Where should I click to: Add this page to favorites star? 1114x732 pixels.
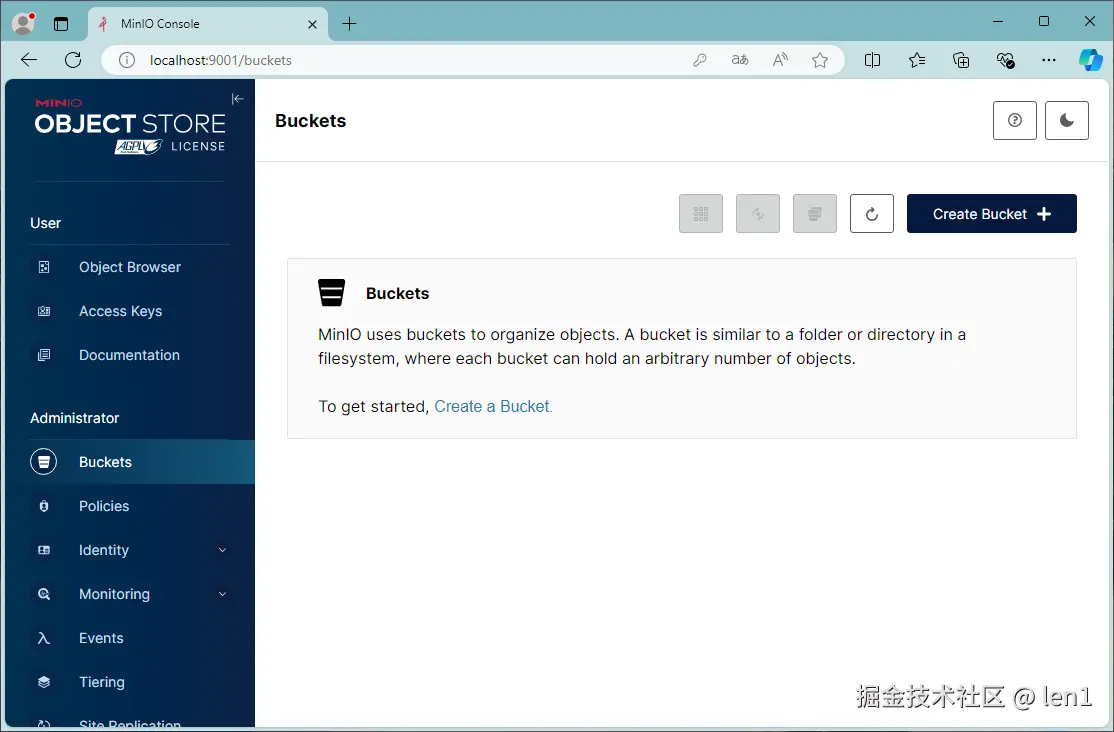(820, 60)
